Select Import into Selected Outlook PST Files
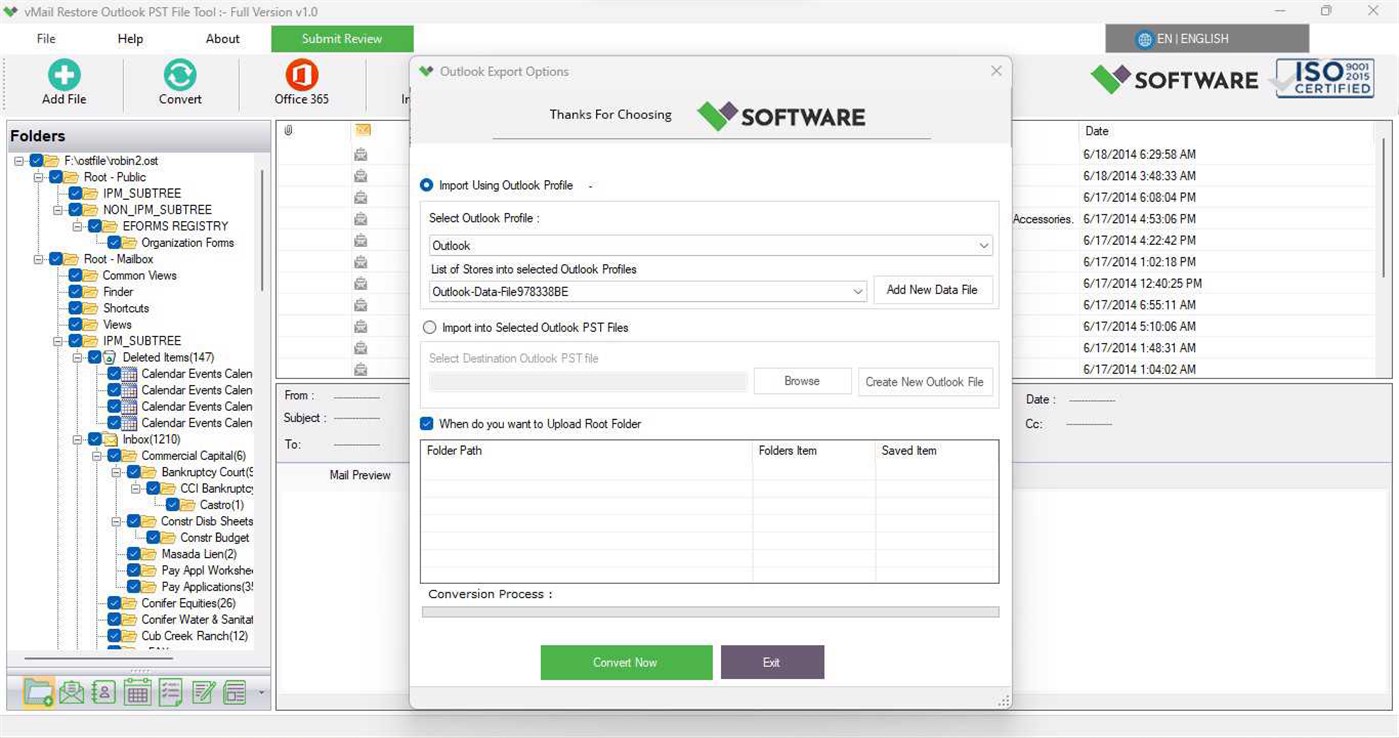The image size is (1399, 738). click(x=430, y=327)
